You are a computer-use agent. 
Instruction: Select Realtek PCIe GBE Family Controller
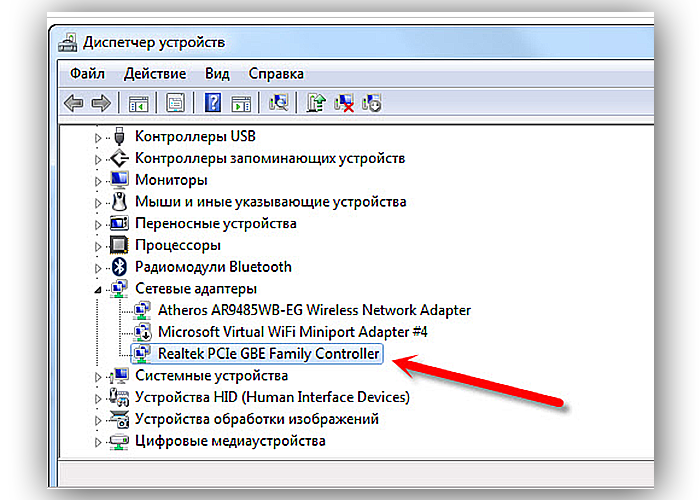(x=269, y=354)
